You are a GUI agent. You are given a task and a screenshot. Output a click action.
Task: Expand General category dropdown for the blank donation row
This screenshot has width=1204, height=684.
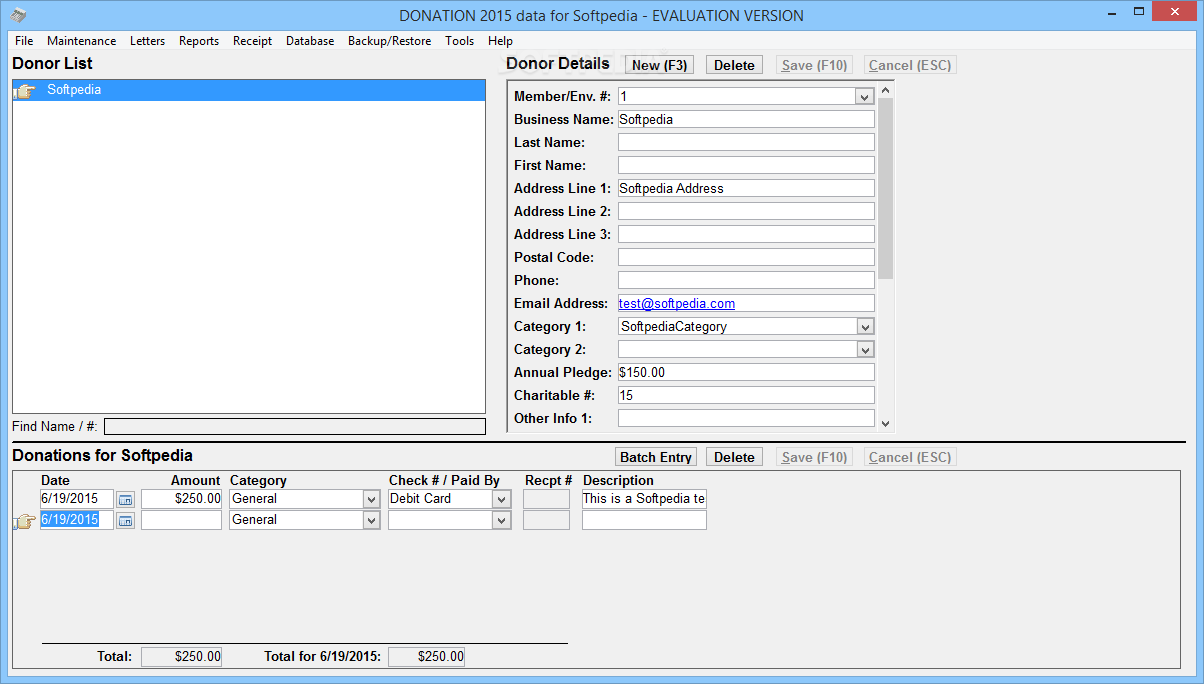371,520
